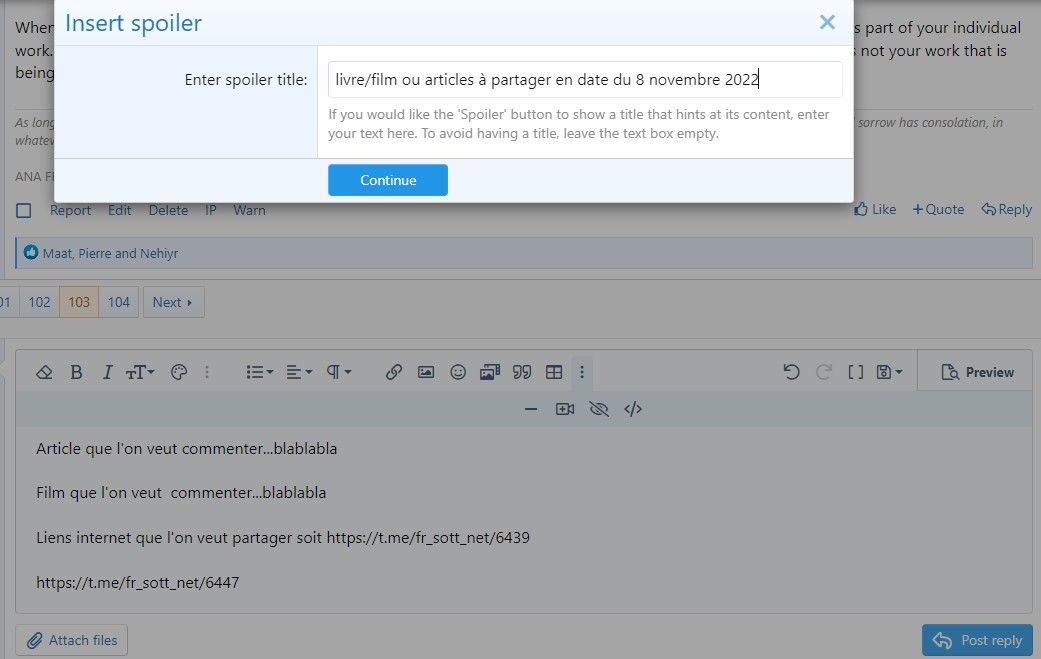
Task: Tick the post selection checkbox beside Report
Action: pos(24,210)
